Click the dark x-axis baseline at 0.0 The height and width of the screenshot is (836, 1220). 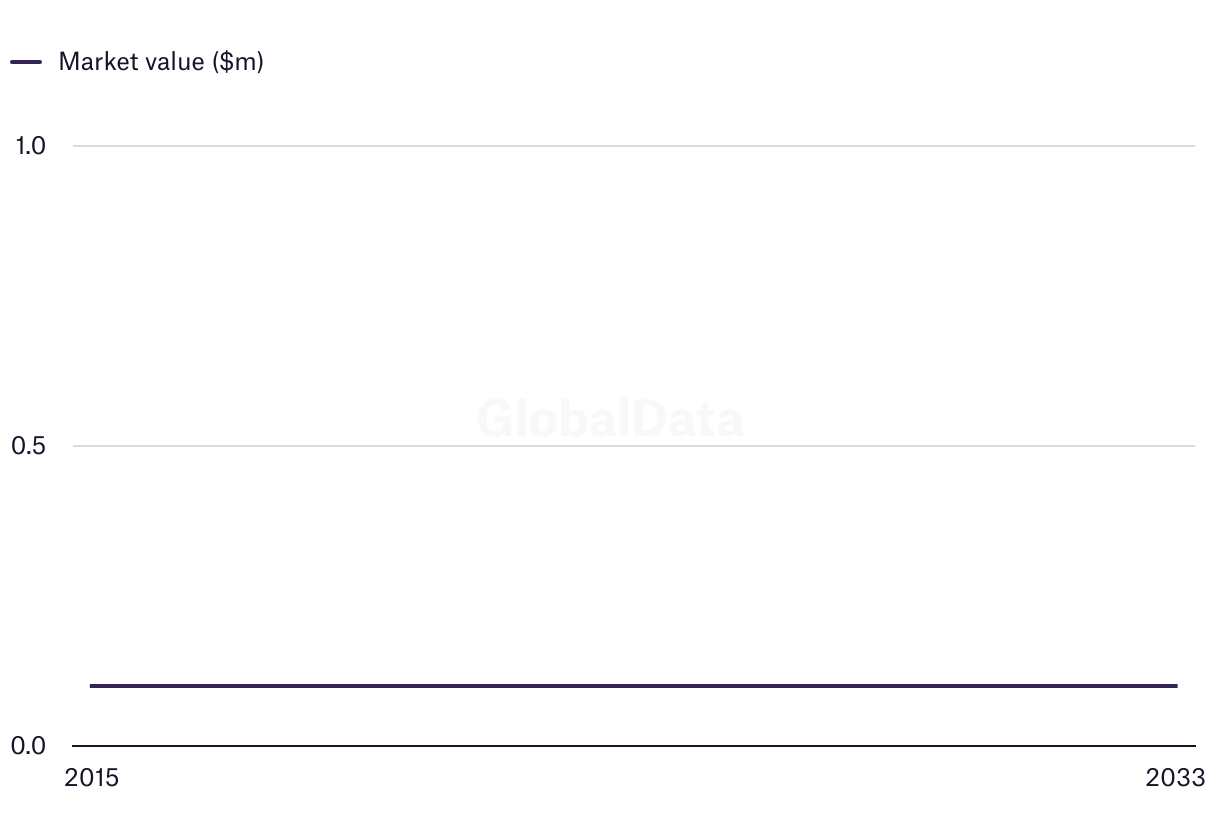[634, 746]
